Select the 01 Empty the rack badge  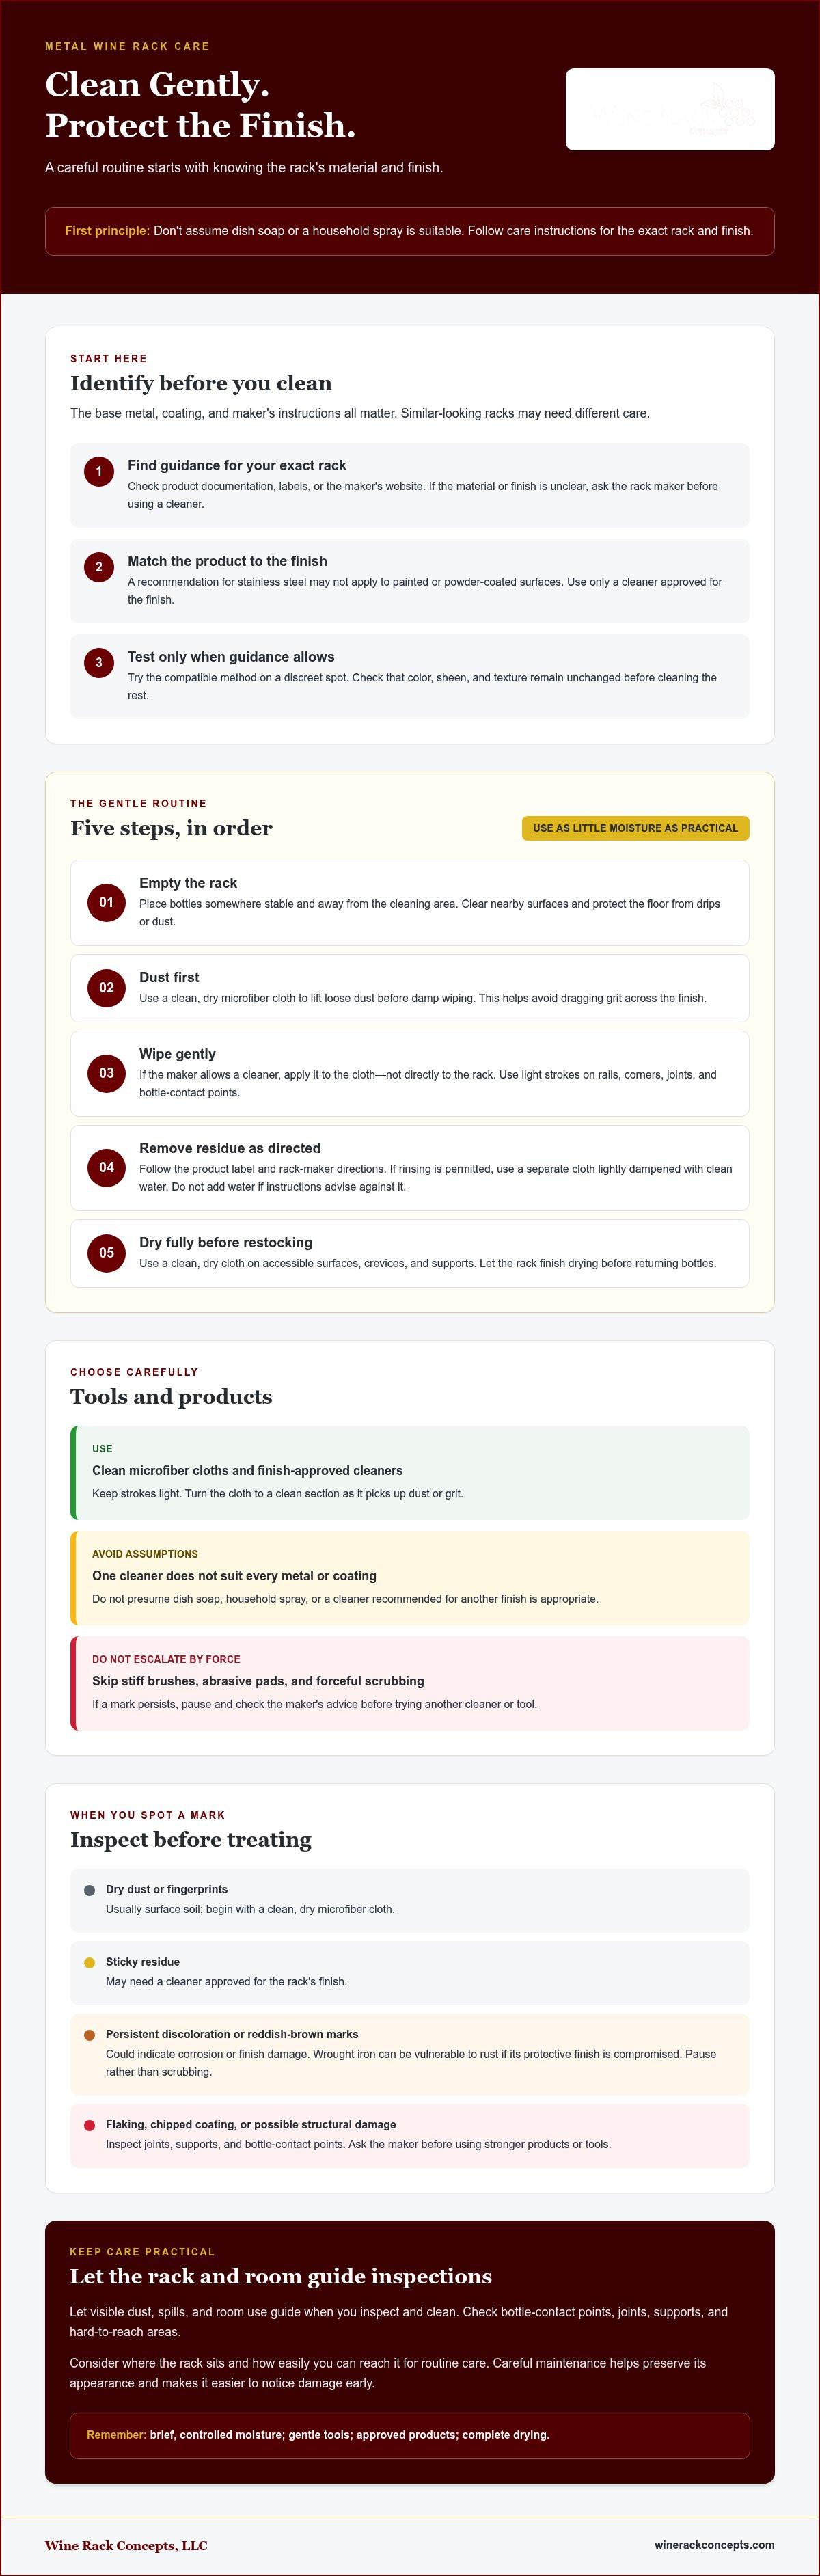pos(106,902)
